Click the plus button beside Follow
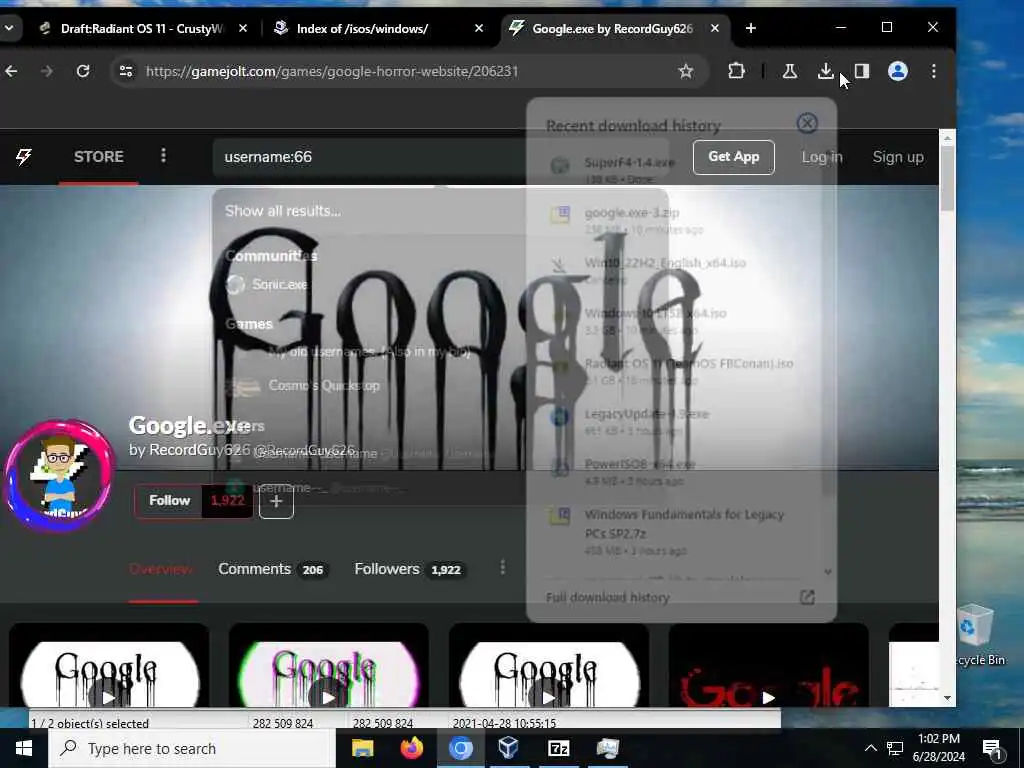The height and width of the screenshot is (768, 1024). pyautogui.click(x=276, y=502)
